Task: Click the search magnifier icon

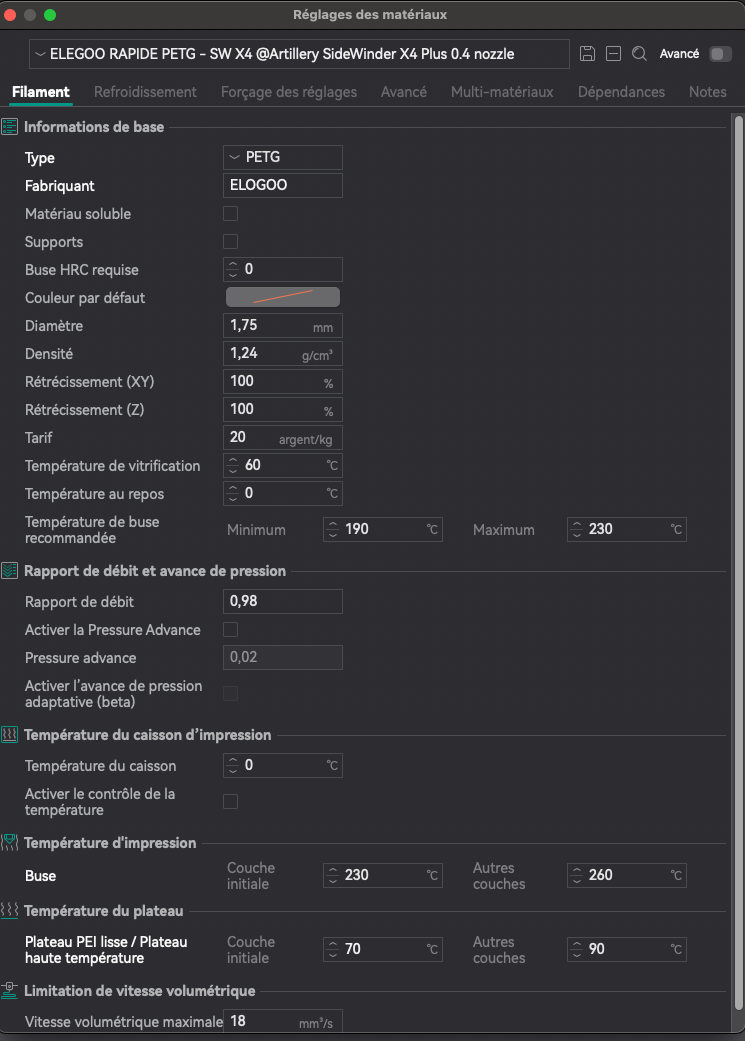Action: click(x=640, y=54)
